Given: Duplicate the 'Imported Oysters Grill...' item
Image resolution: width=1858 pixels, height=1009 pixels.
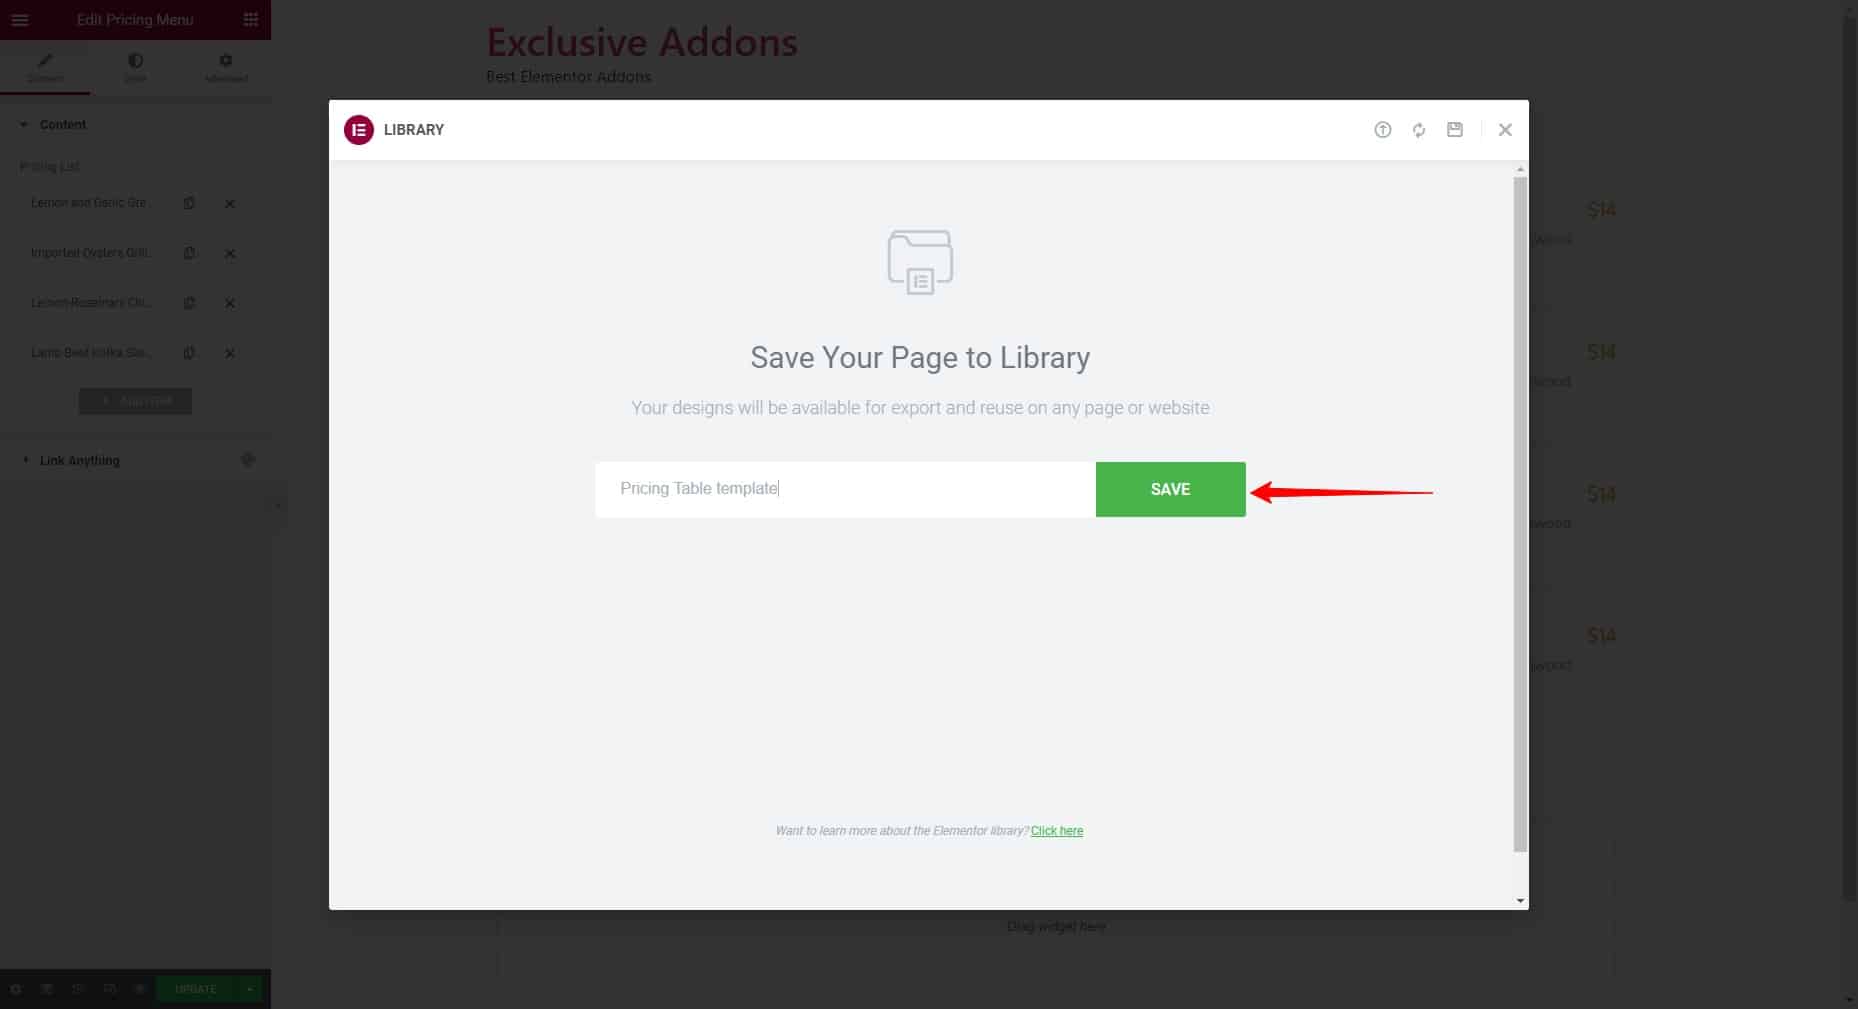Looking at the screenshot, I should 189,253.
